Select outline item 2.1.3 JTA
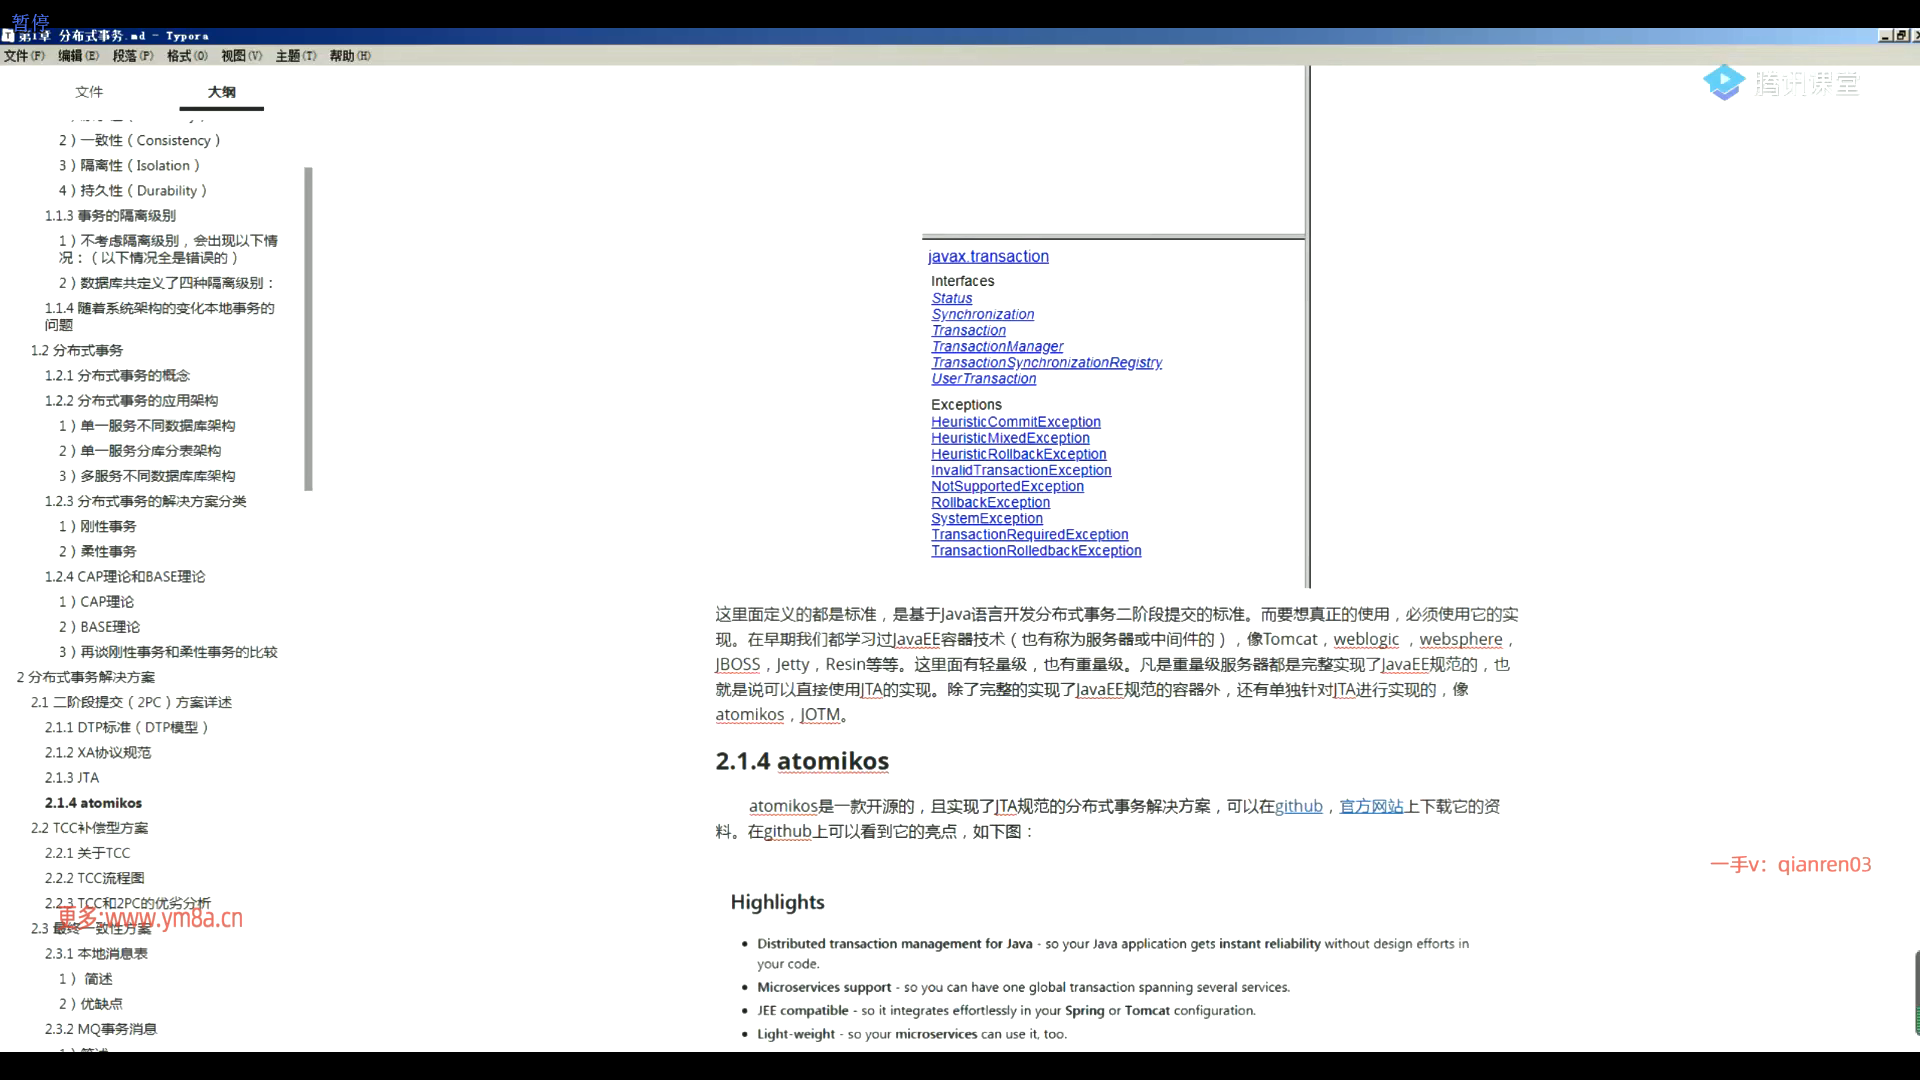 [x=72, y=778]
